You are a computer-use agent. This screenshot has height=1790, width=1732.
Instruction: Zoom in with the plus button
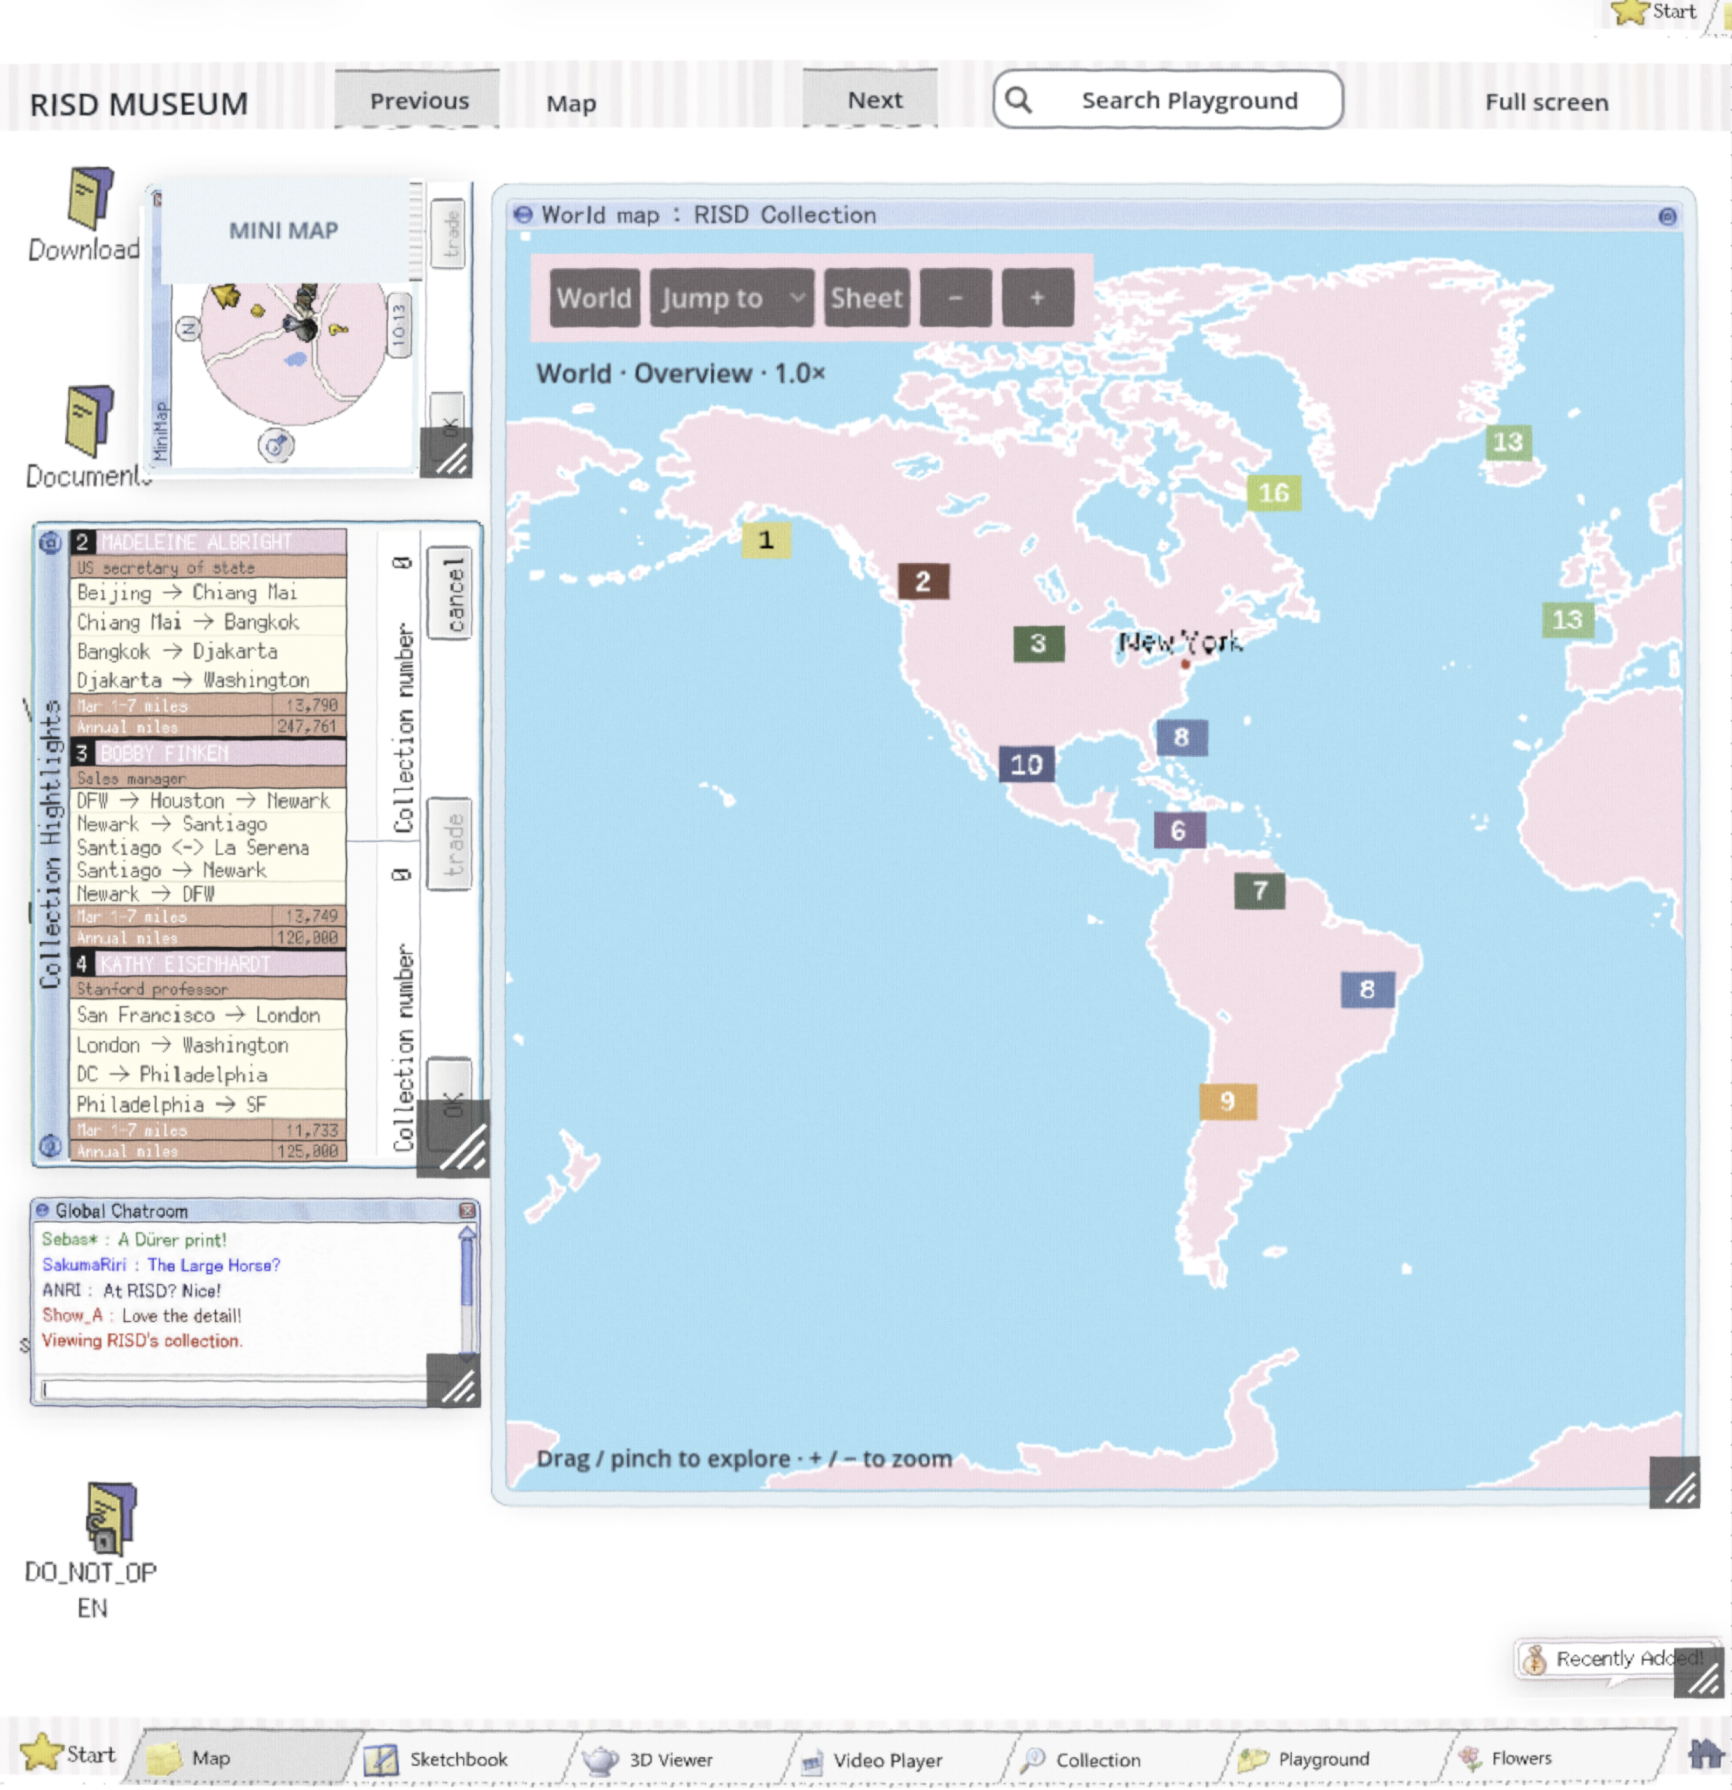click(x=1037, y=298)
